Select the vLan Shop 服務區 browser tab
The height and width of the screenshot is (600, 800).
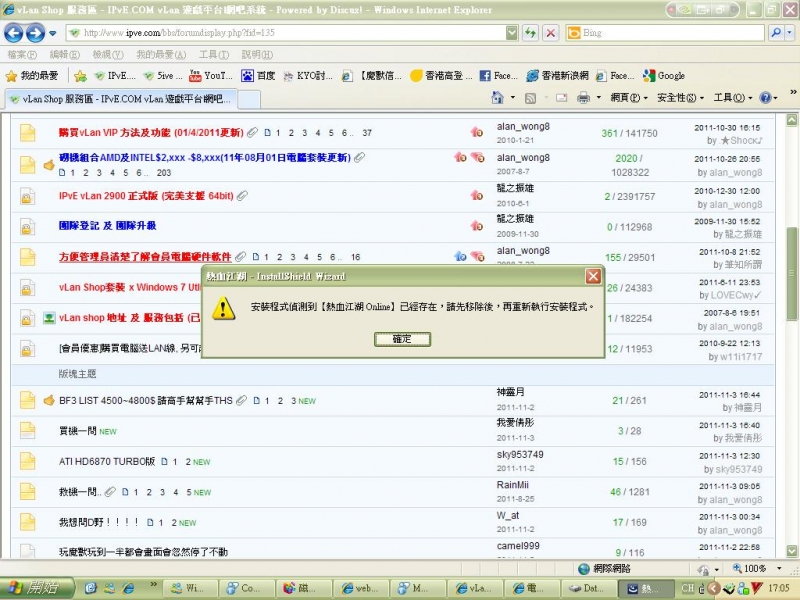coord(118,98)
